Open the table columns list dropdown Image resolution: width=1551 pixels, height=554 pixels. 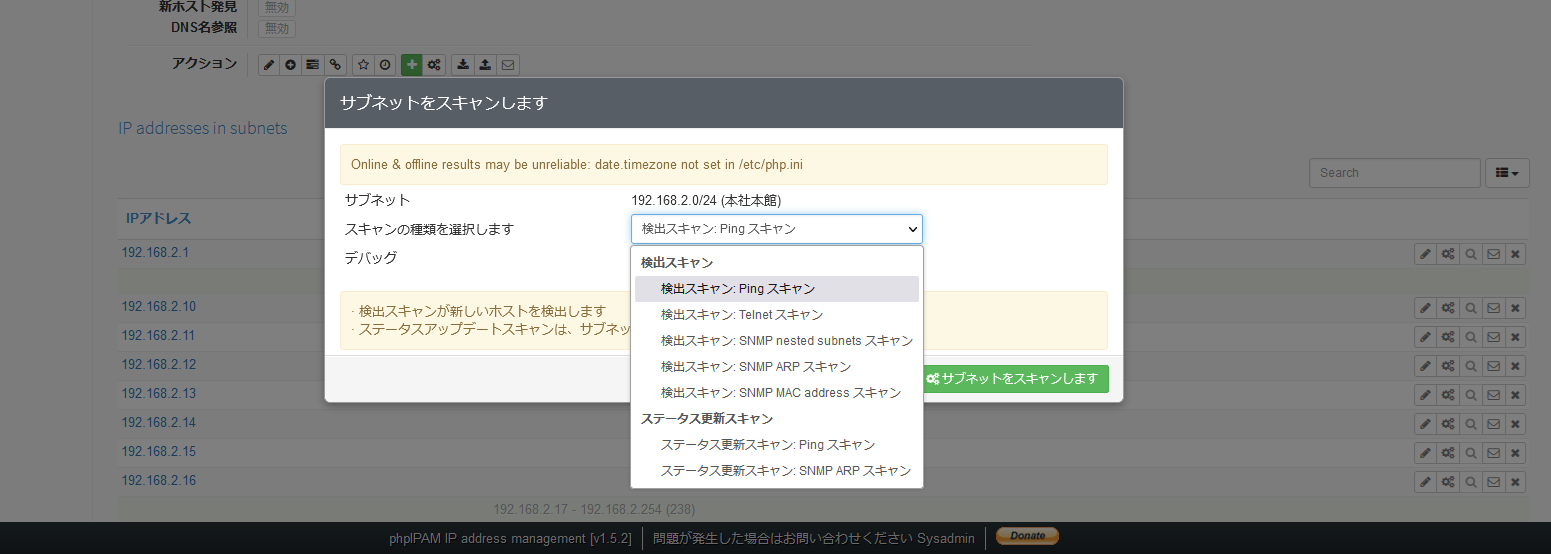pyautogui.click(x=1507, y=173)
